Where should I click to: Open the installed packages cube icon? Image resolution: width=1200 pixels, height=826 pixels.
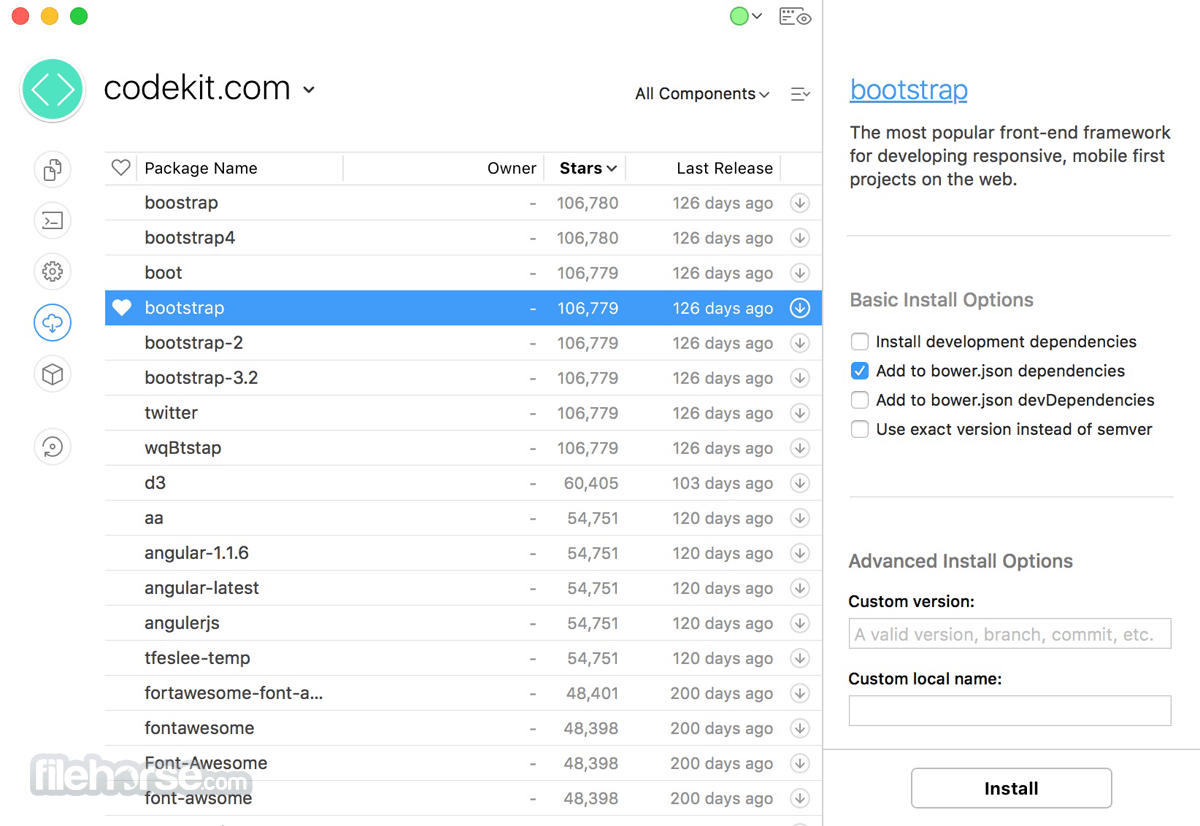(x=53, y=374)
